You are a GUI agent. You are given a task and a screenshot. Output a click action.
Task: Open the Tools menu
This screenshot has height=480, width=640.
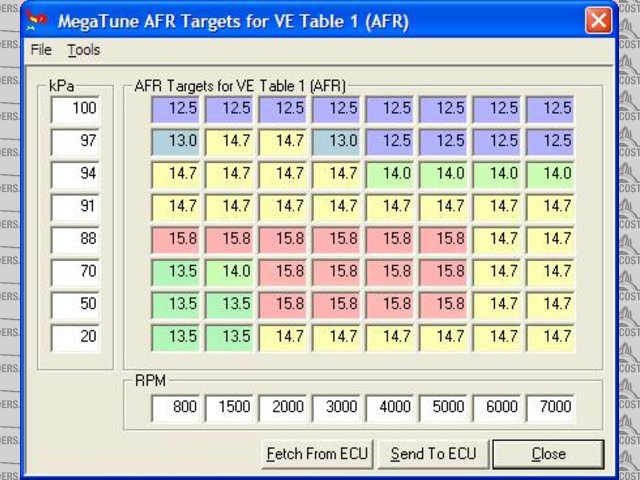point(84,50)
